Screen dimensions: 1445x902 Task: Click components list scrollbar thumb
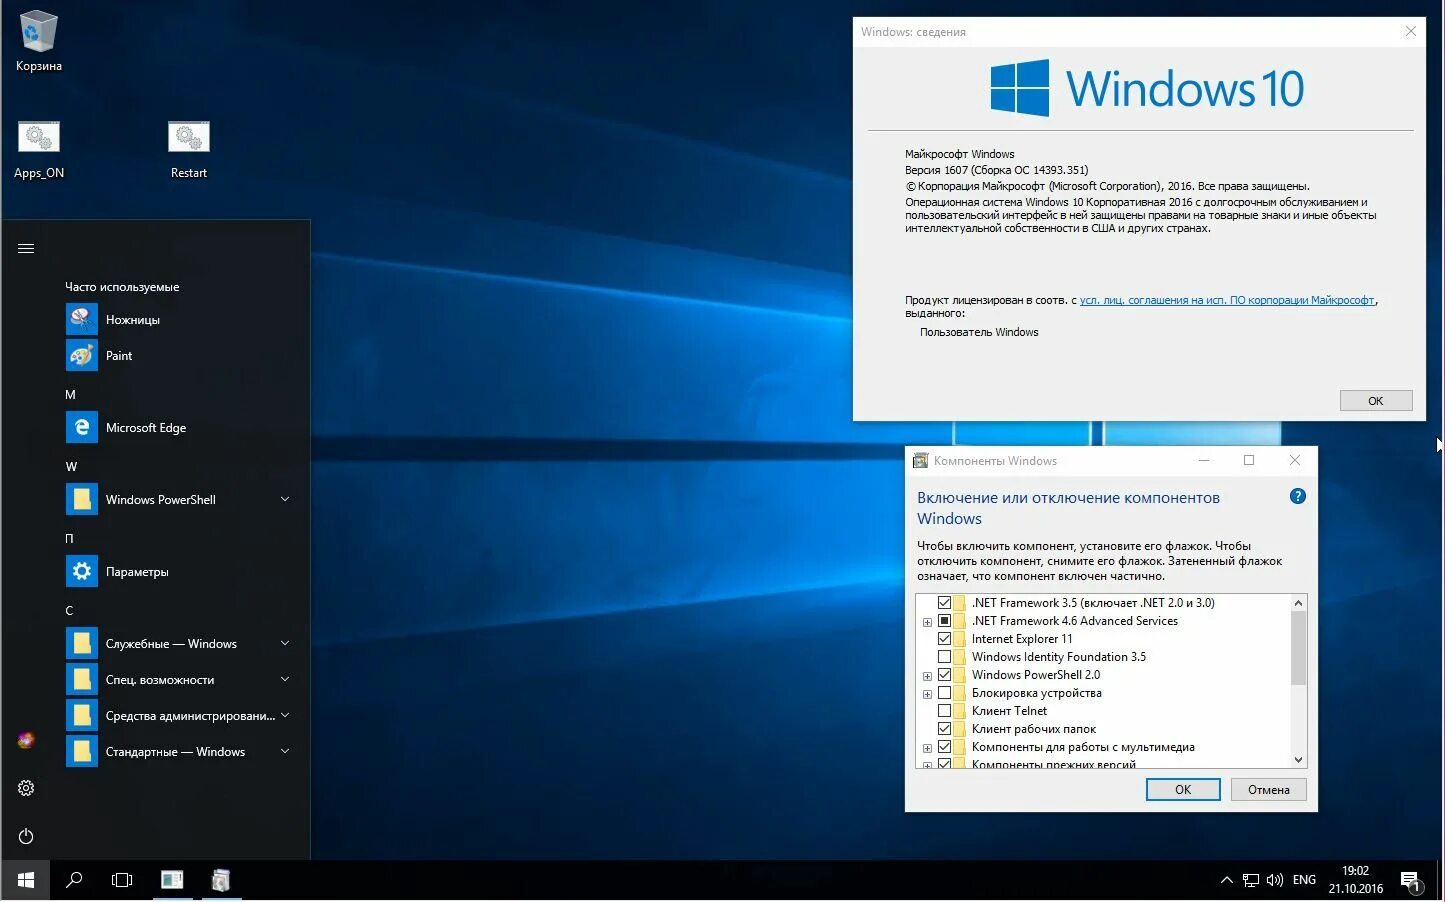(x=1298, y=648)
